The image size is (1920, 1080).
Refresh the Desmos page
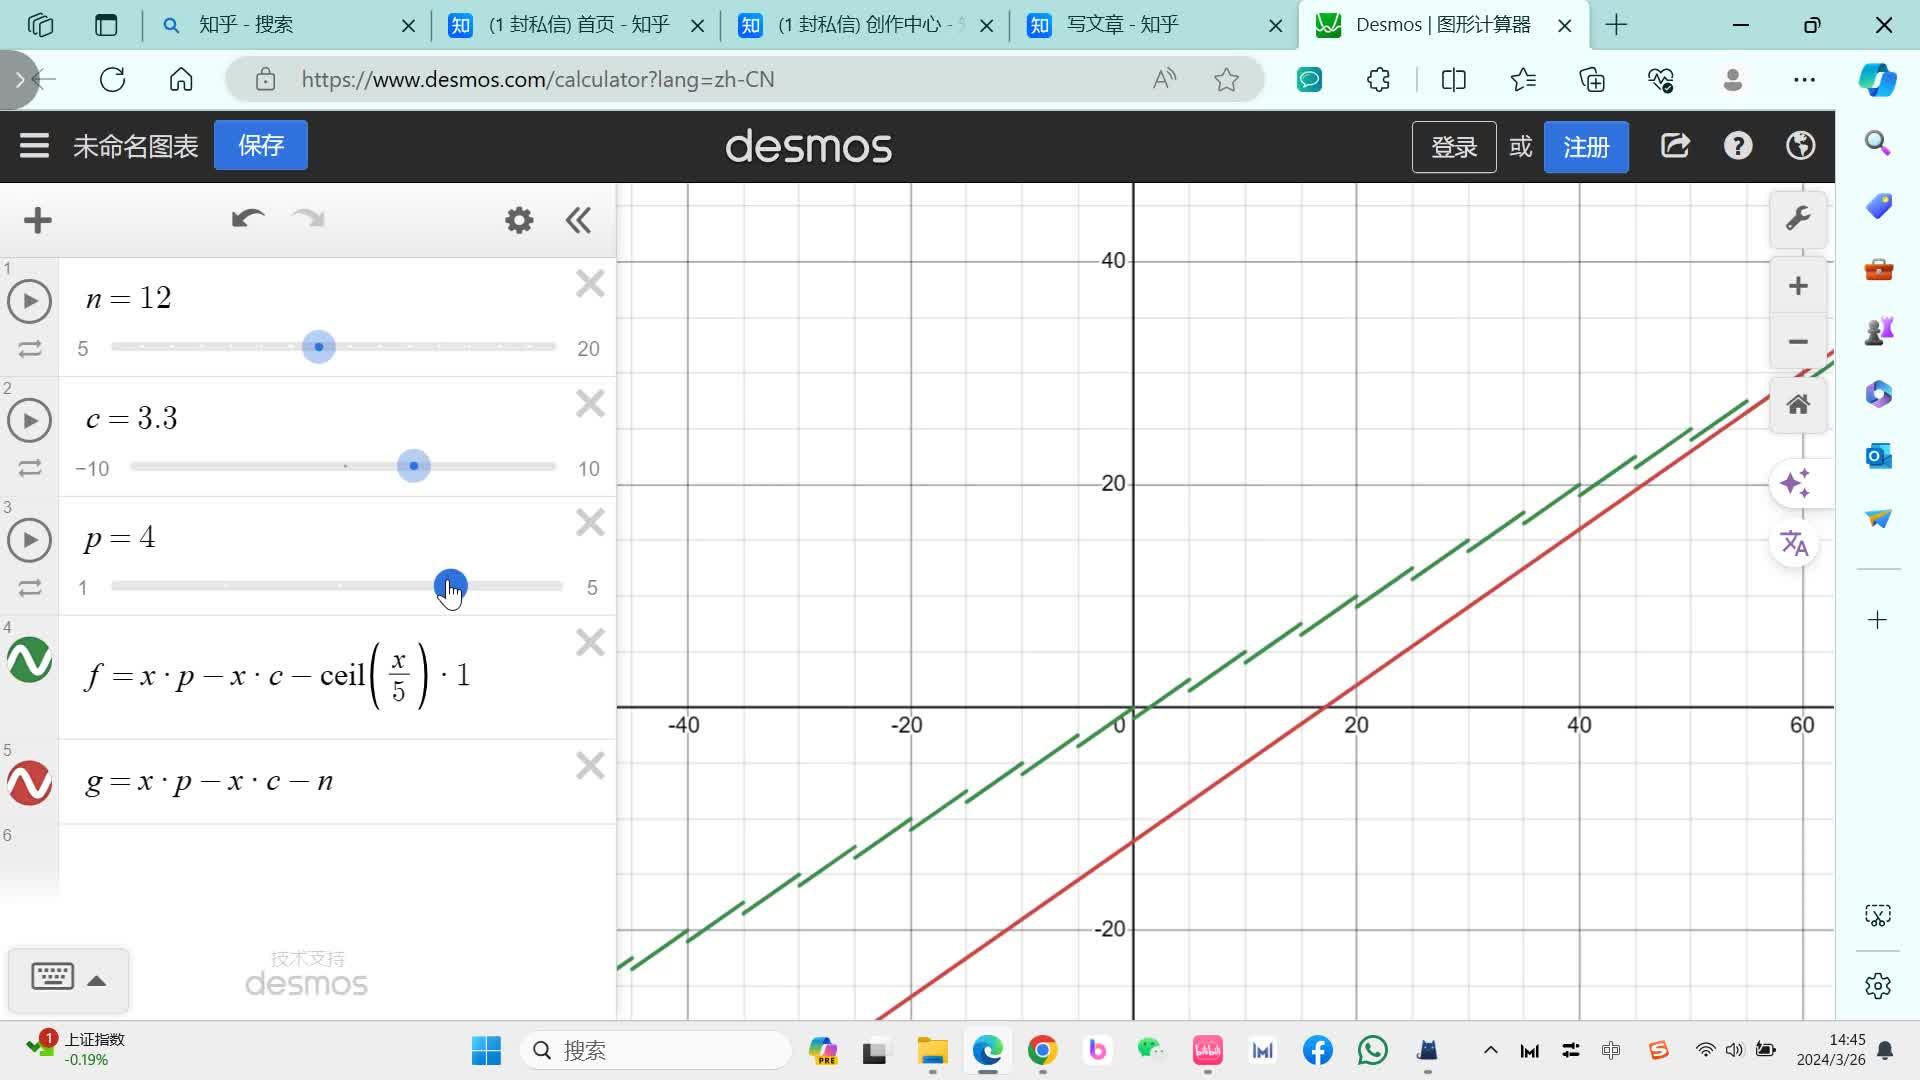(113, 80)
